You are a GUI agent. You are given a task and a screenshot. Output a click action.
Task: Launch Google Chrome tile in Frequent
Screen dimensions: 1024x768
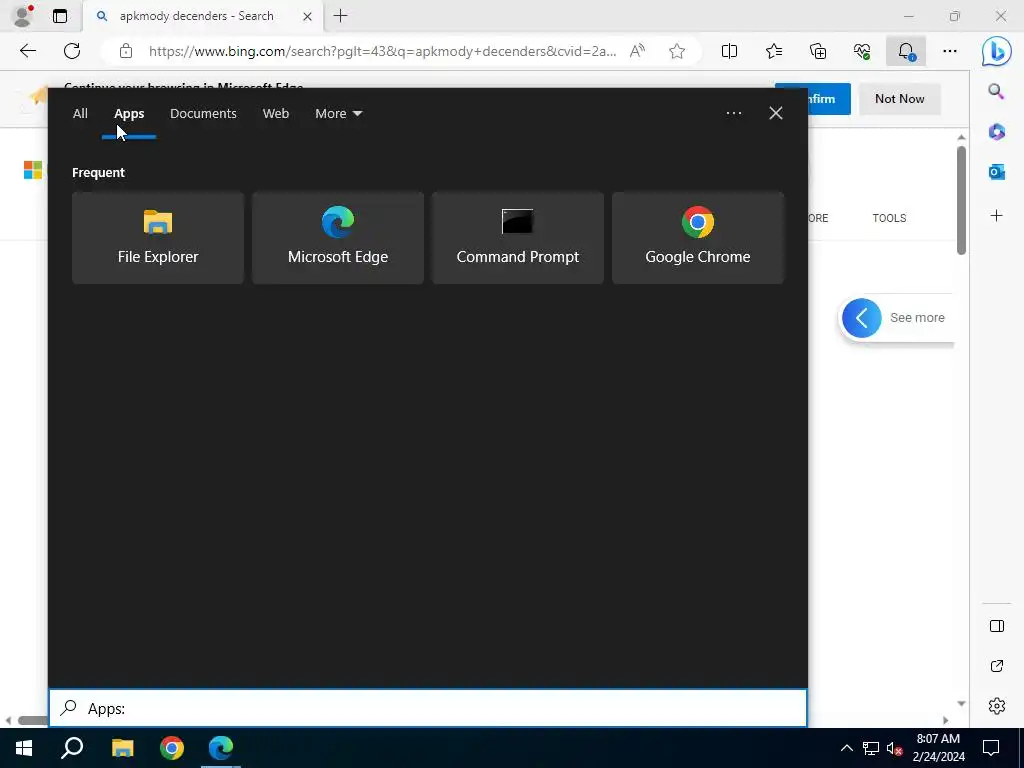click(697, 238)
